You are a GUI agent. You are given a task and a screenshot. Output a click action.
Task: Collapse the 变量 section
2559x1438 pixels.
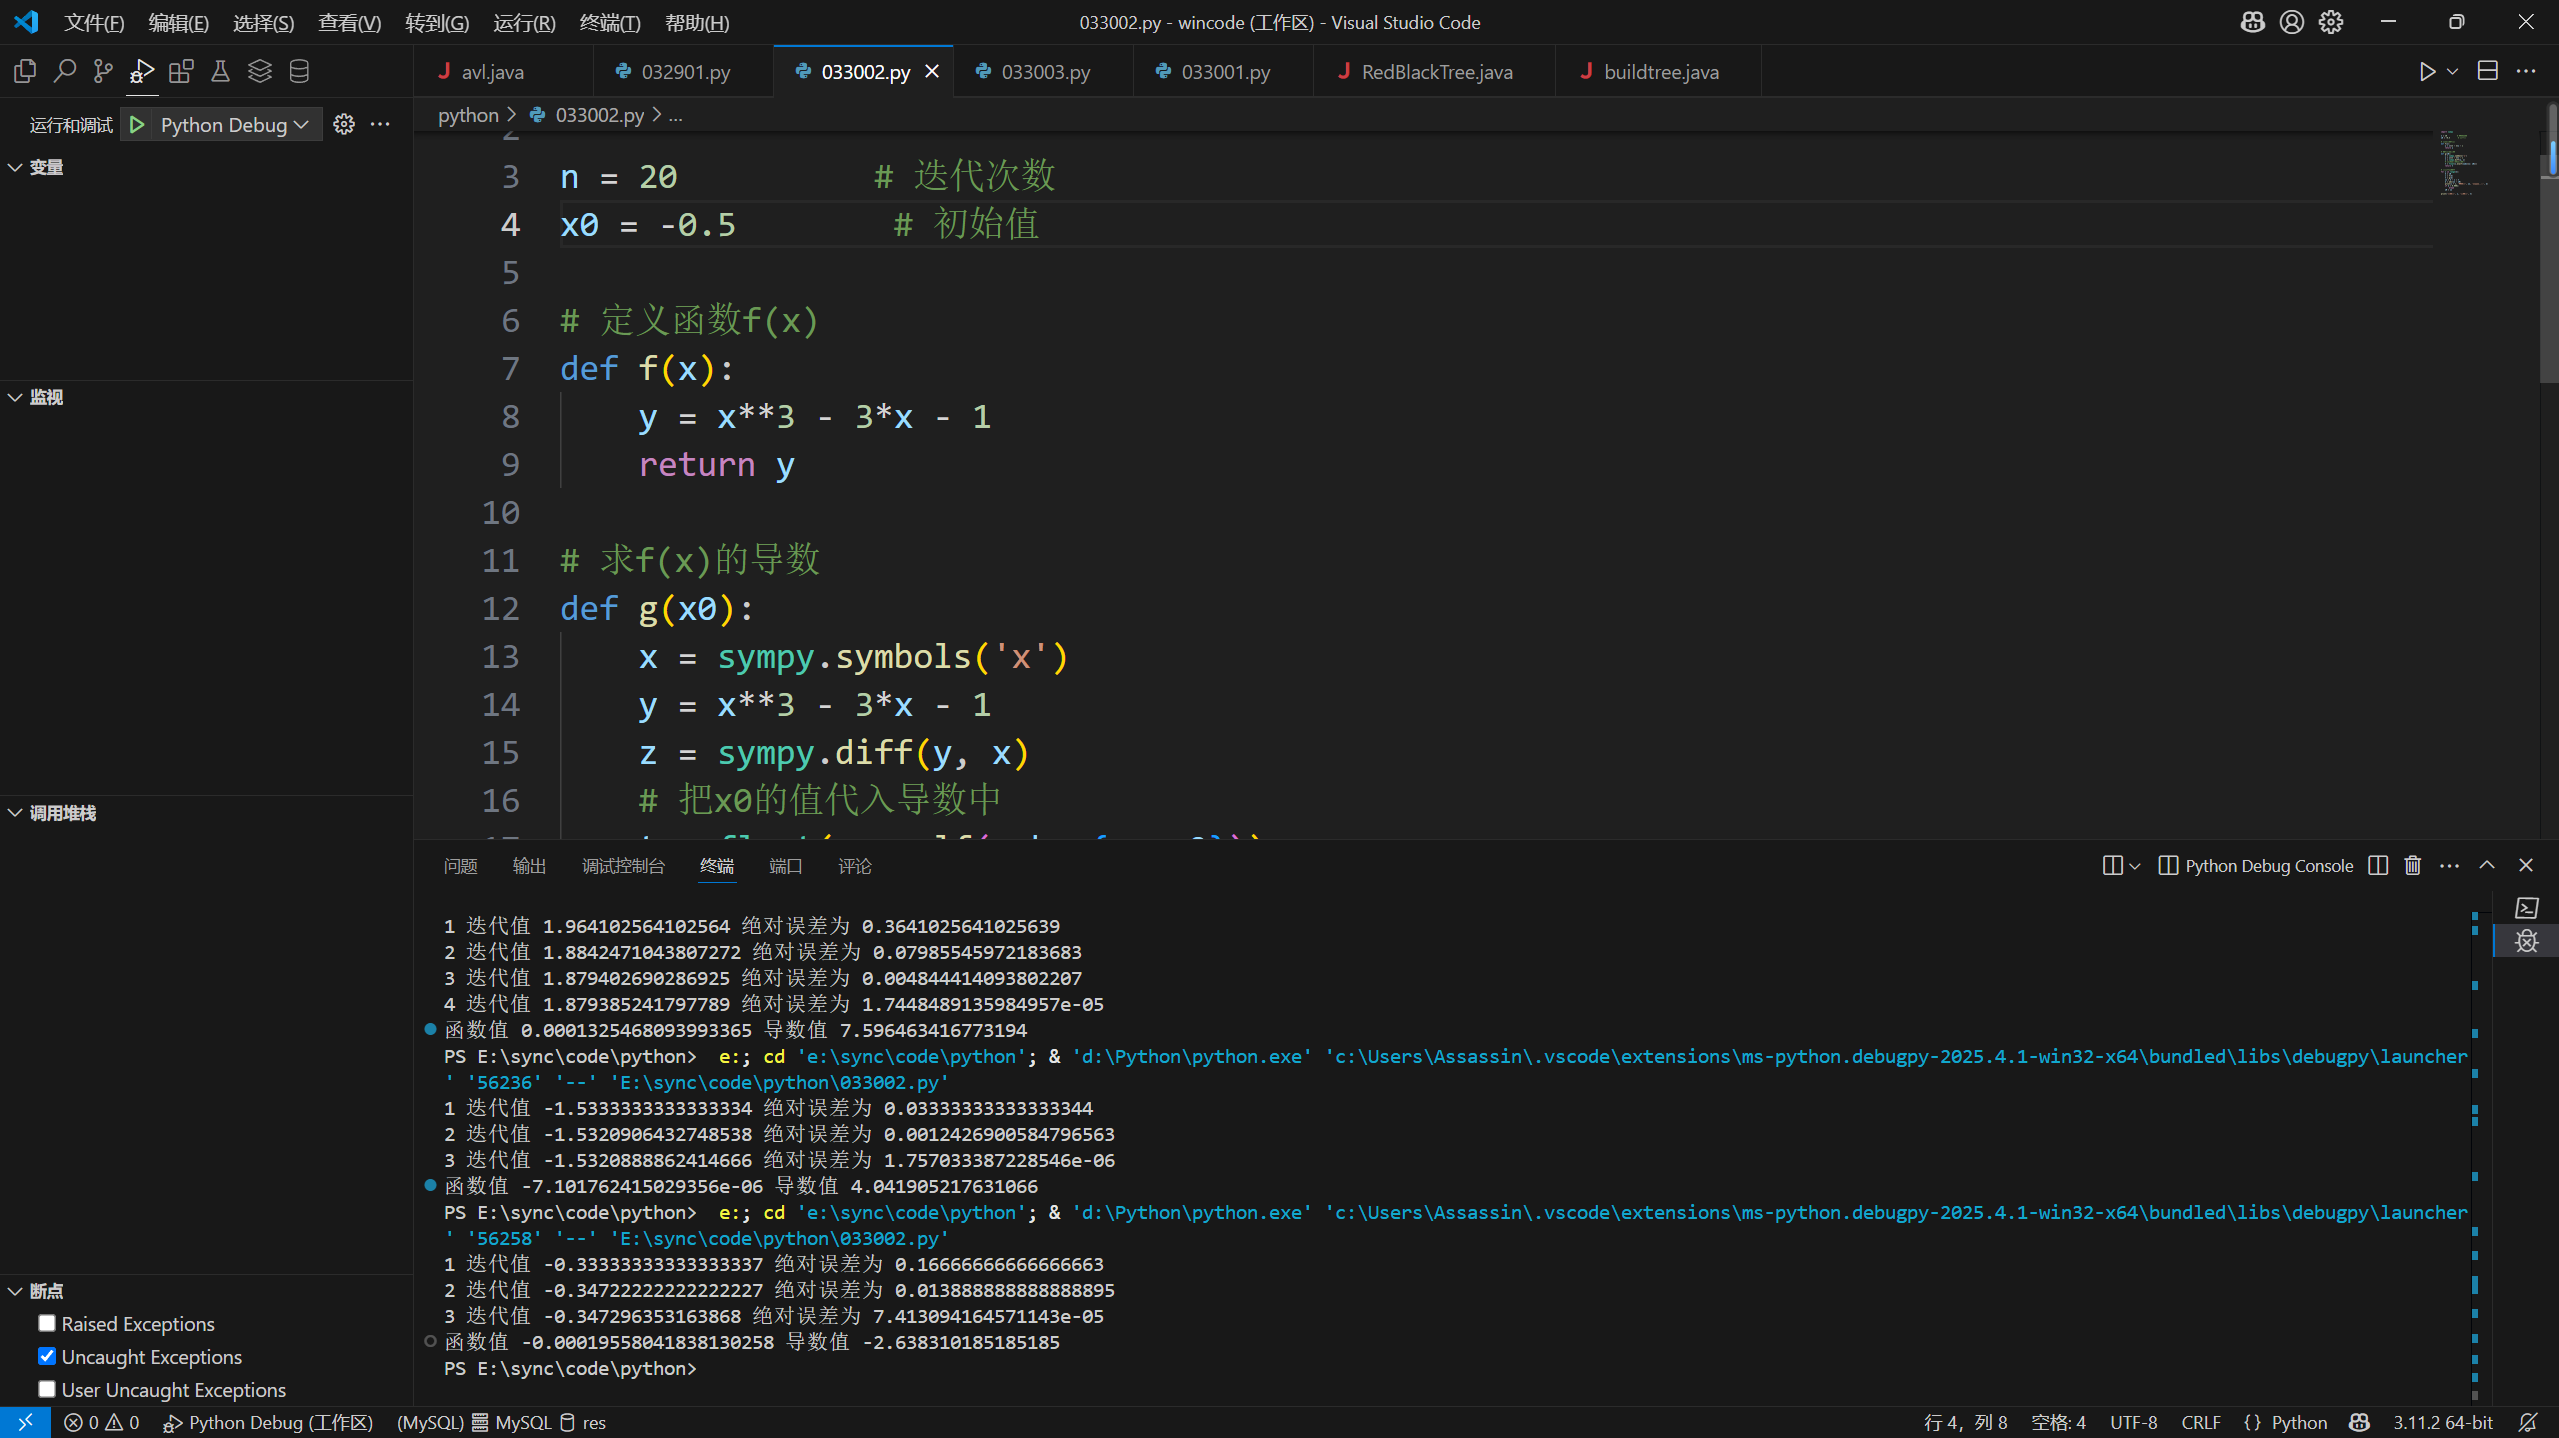[45, 167]
